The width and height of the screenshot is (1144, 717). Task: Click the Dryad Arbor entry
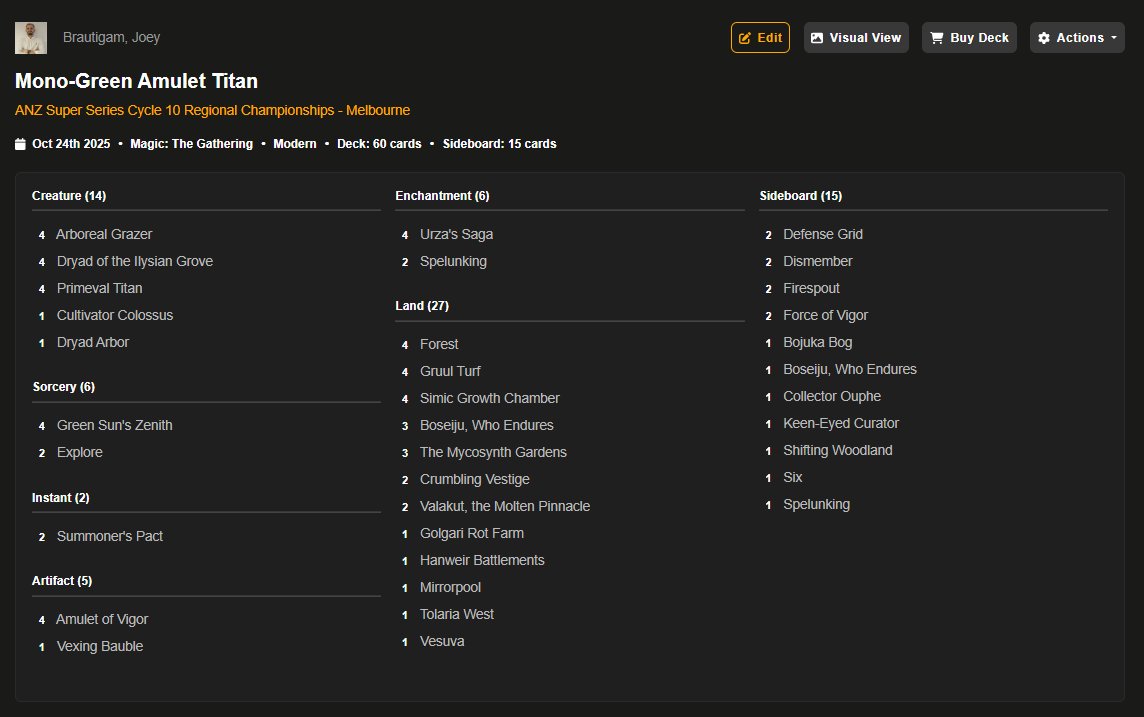click(x=93, y=342)
